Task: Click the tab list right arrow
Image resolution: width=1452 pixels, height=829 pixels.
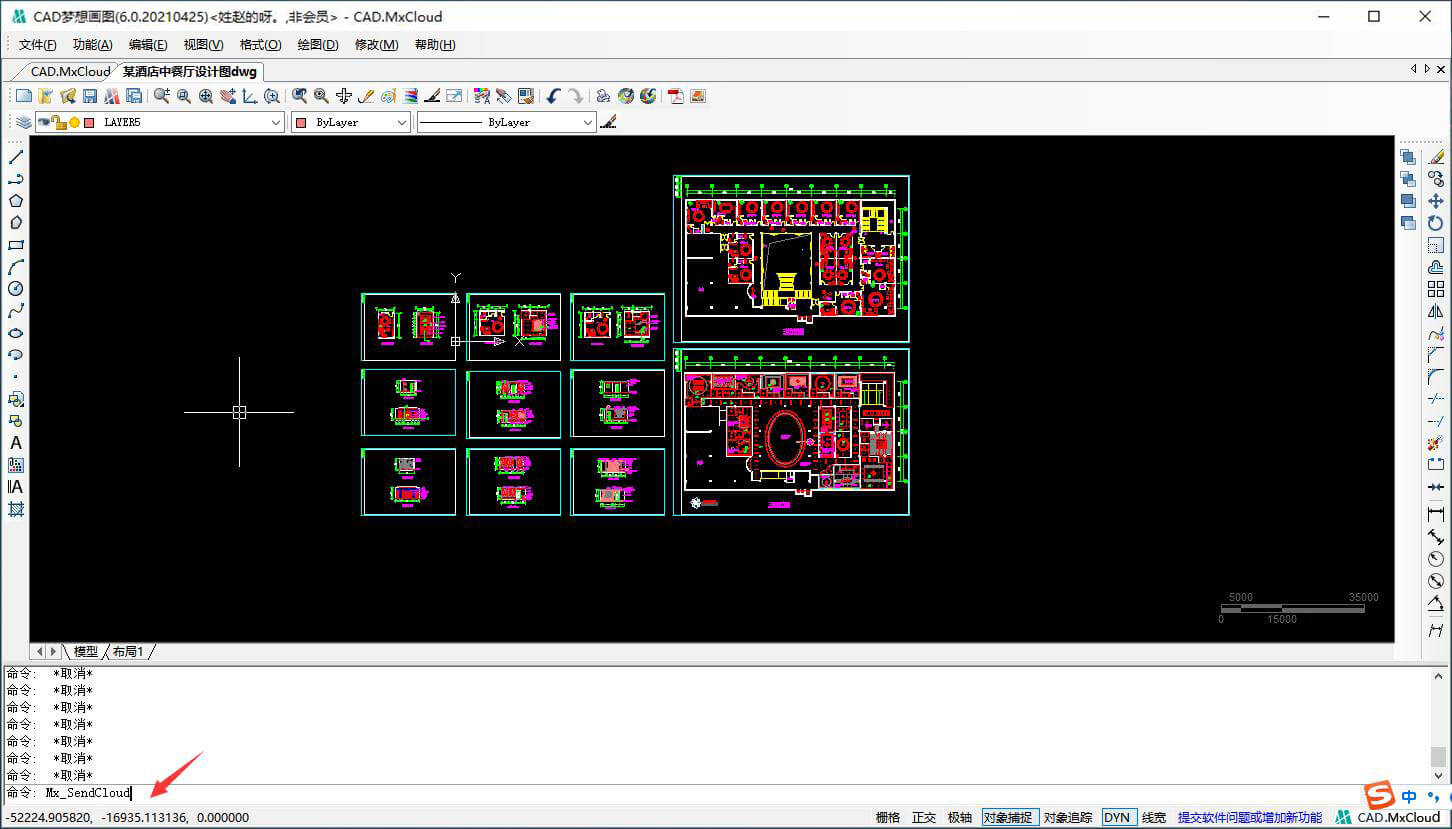Action: point(1427,69)
